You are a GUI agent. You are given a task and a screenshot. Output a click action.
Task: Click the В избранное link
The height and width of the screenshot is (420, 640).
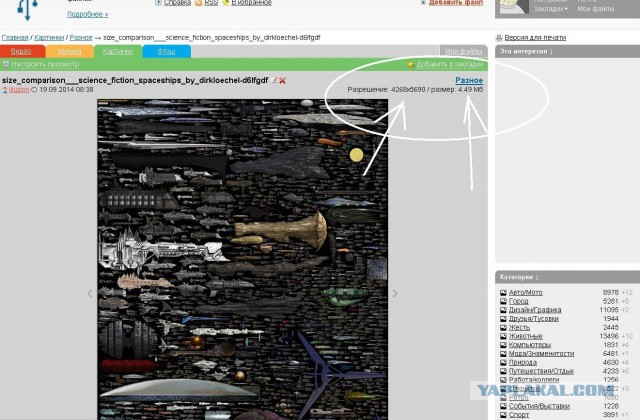click(x=251, y=2)
